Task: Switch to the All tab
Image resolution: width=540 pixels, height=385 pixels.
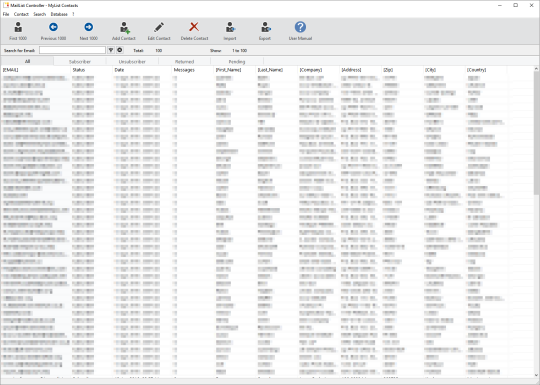Action: pyautogui.click(x=27, y=61)
